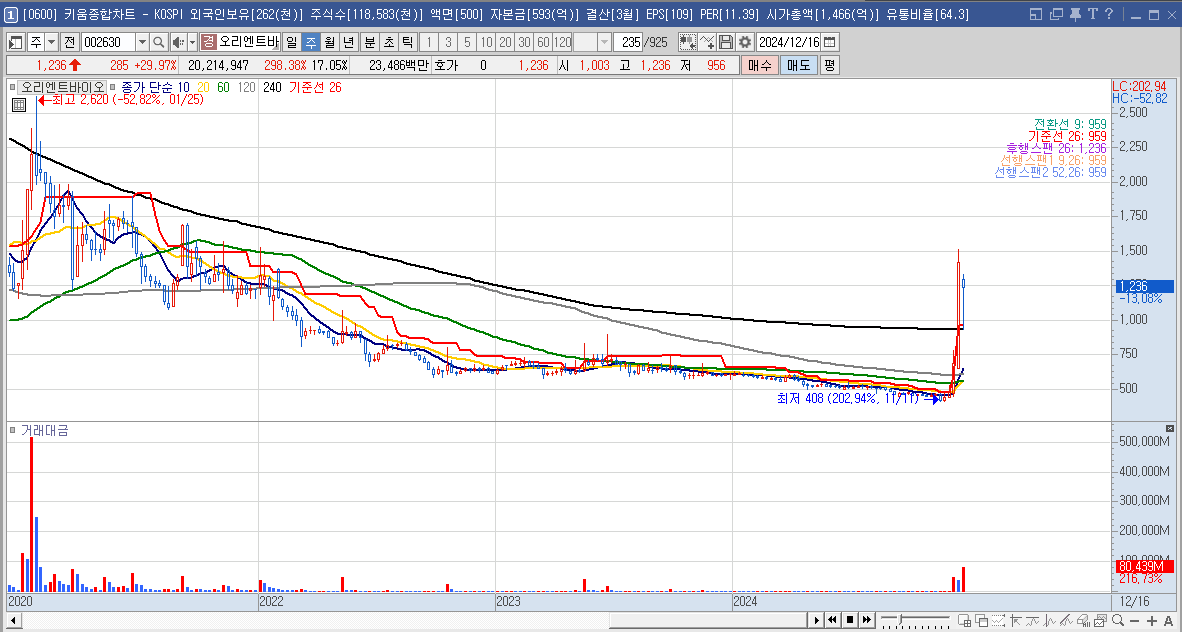Click the stop square replay button
Viewport: 1182px width, 632px height.
coord(850,620)
